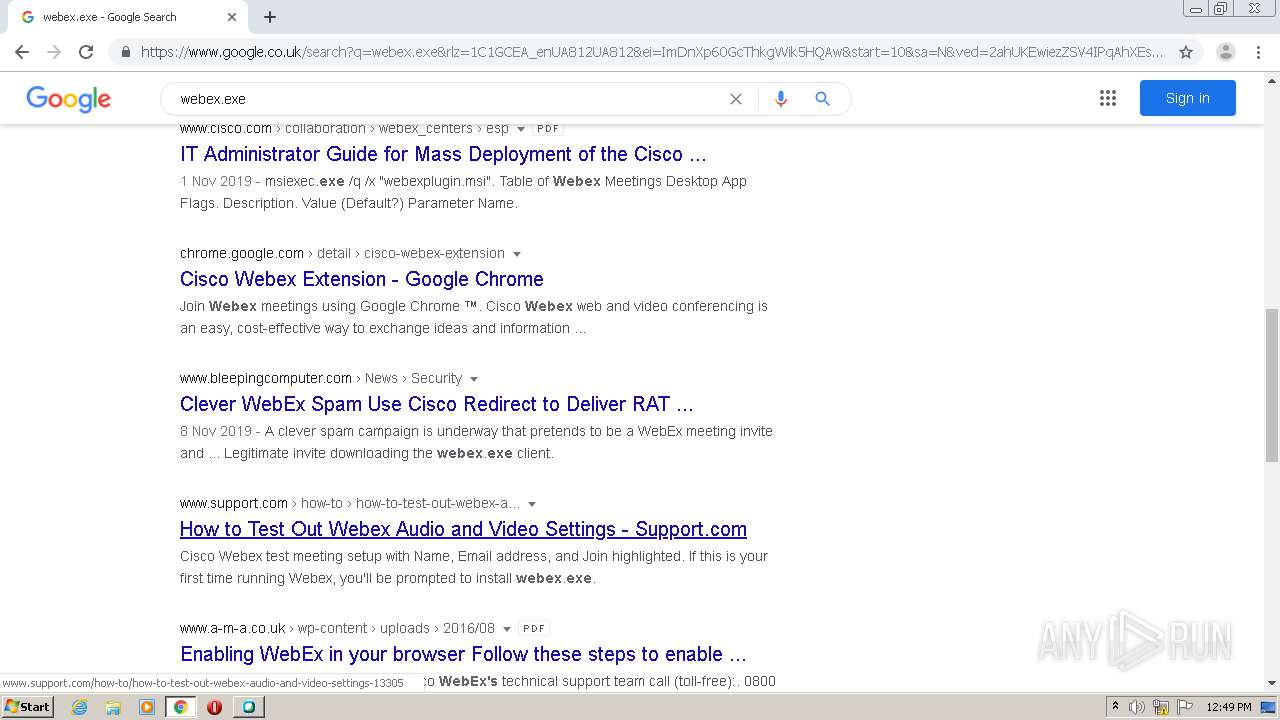Open the media player taskbar icon
Viewport: 1280px width, 720px height.
147,707
